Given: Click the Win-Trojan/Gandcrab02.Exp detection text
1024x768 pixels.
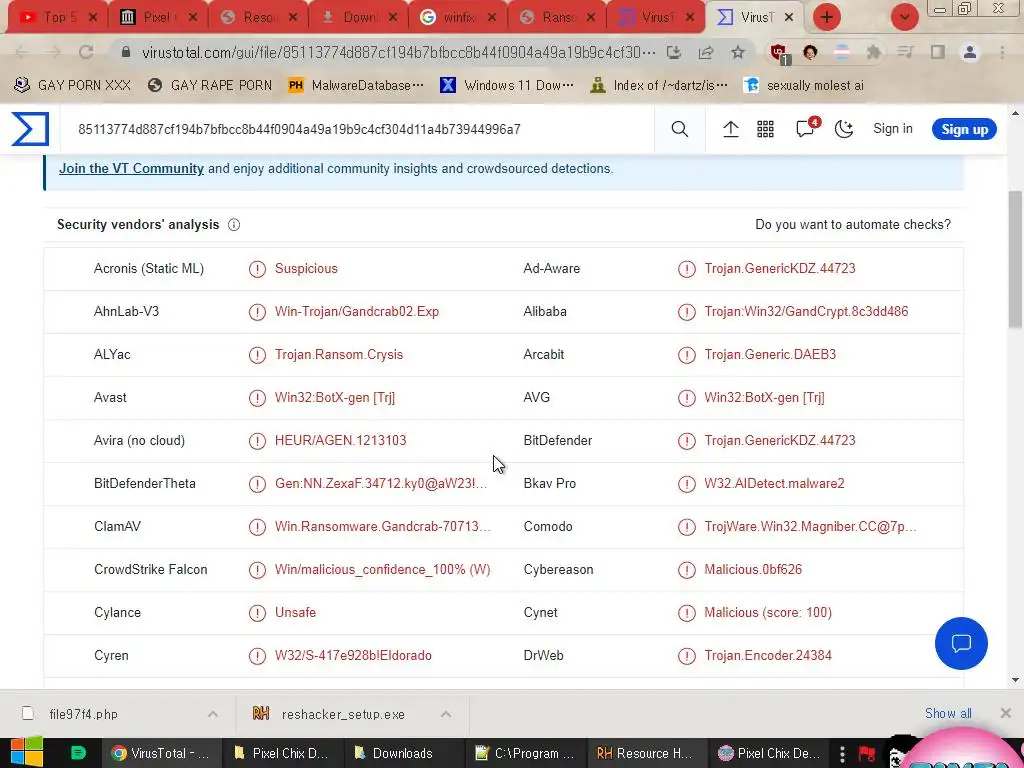Looking at the screenshot, I should click(357, 312).
